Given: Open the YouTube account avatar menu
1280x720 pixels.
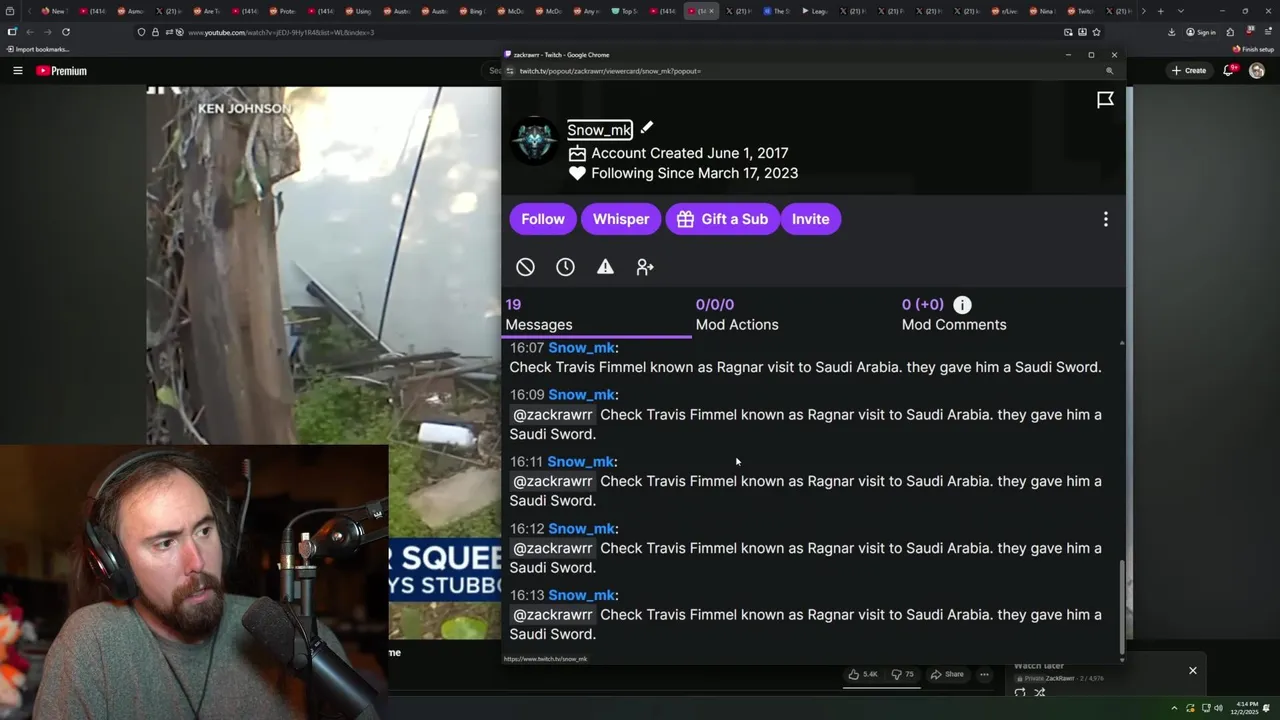Looking at the screenshot, I should 1257,71.
